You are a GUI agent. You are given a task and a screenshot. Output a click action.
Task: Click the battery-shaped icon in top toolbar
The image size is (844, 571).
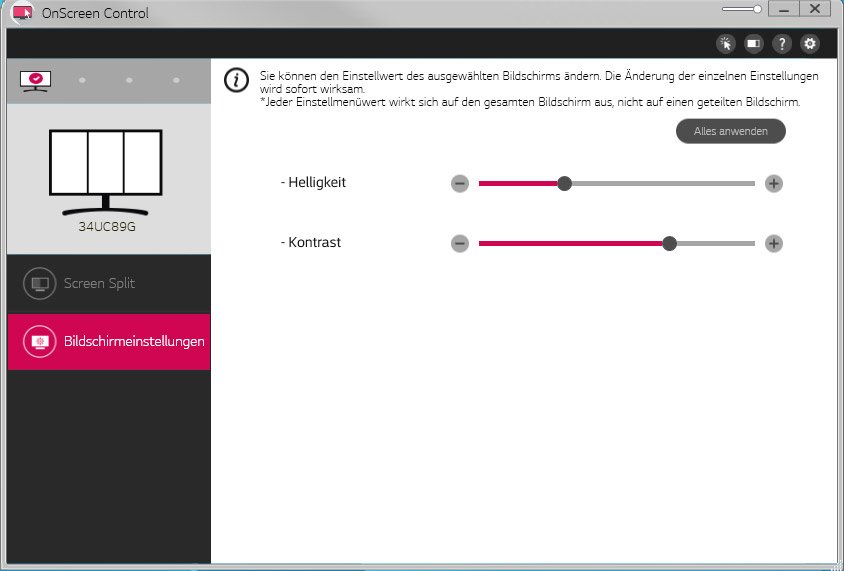tap(754, 43)
